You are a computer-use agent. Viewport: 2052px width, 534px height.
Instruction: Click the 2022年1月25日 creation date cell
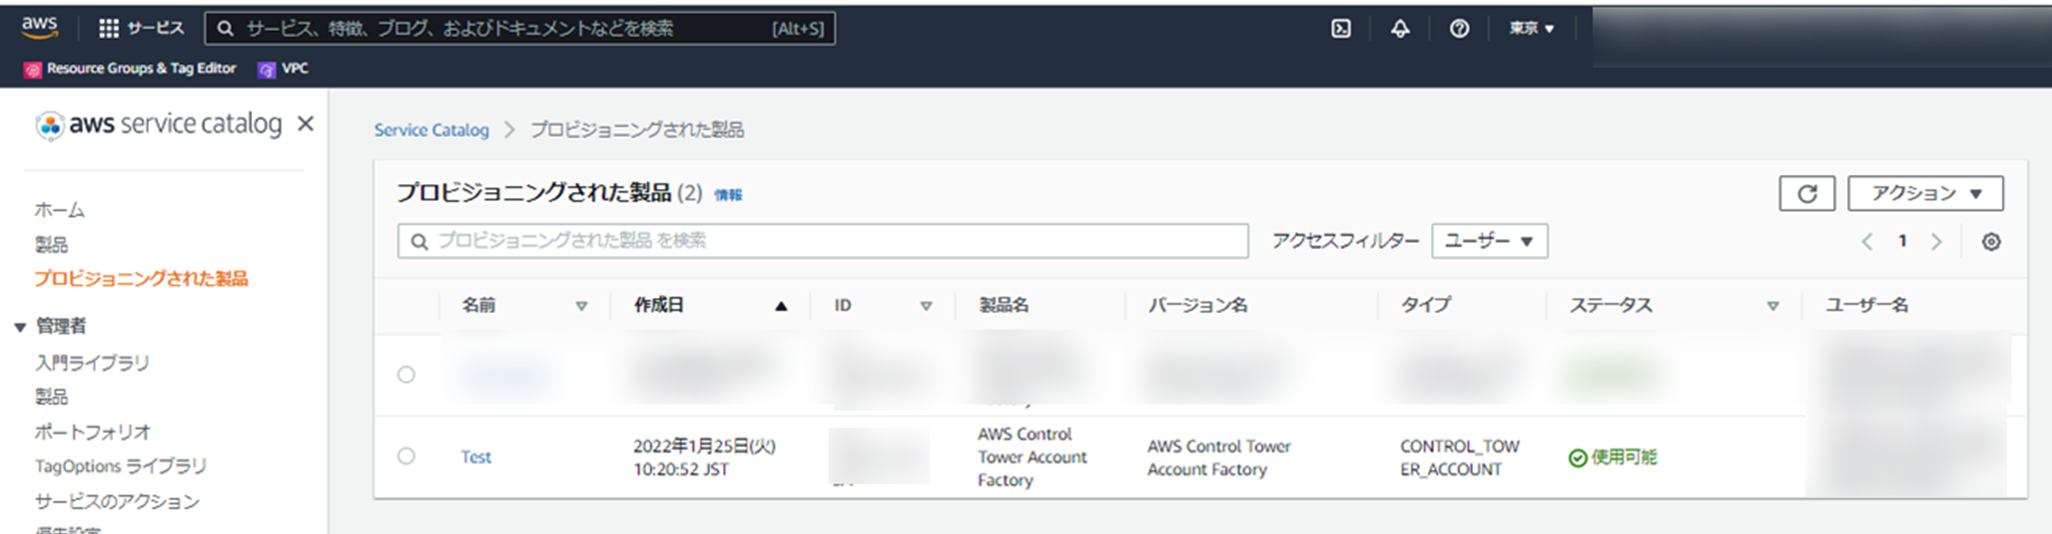click(704, 457)
